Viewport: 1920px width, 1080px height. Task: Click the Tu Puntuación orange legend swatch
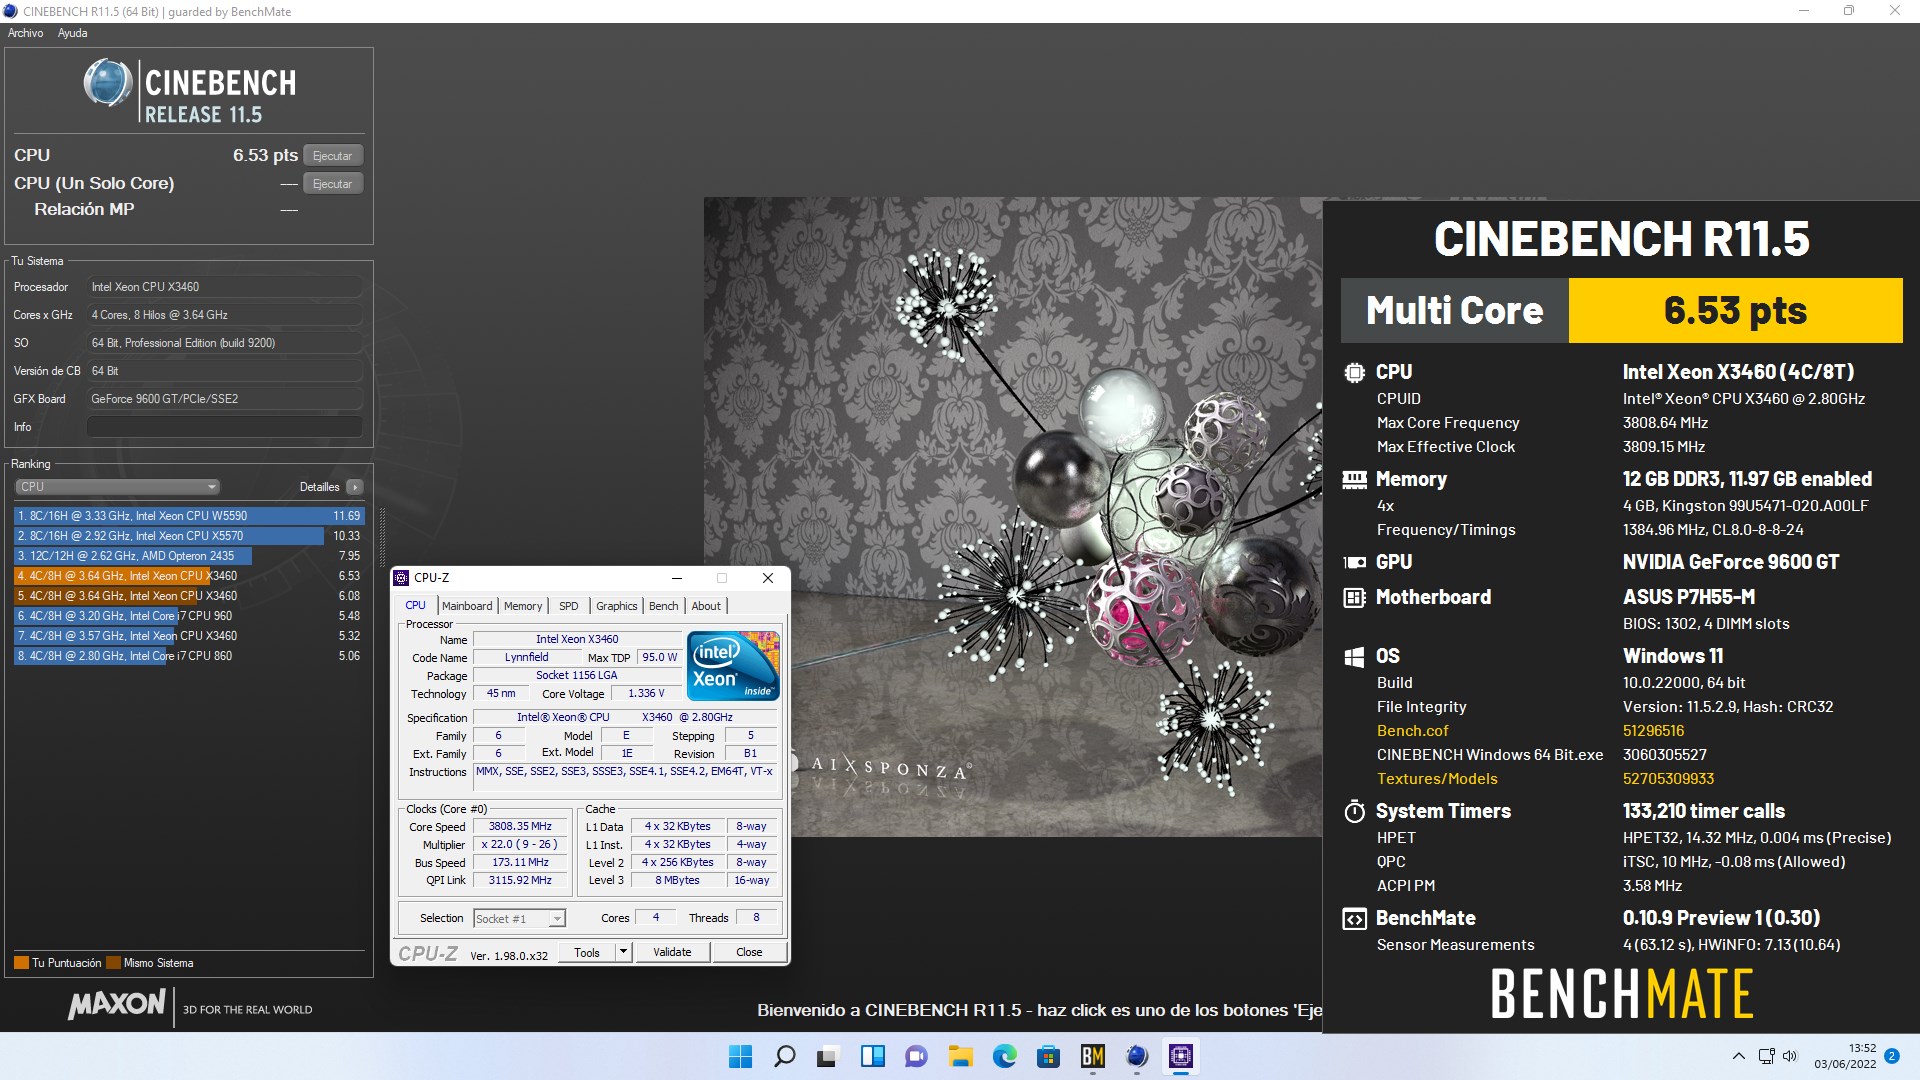pos(21,963)
